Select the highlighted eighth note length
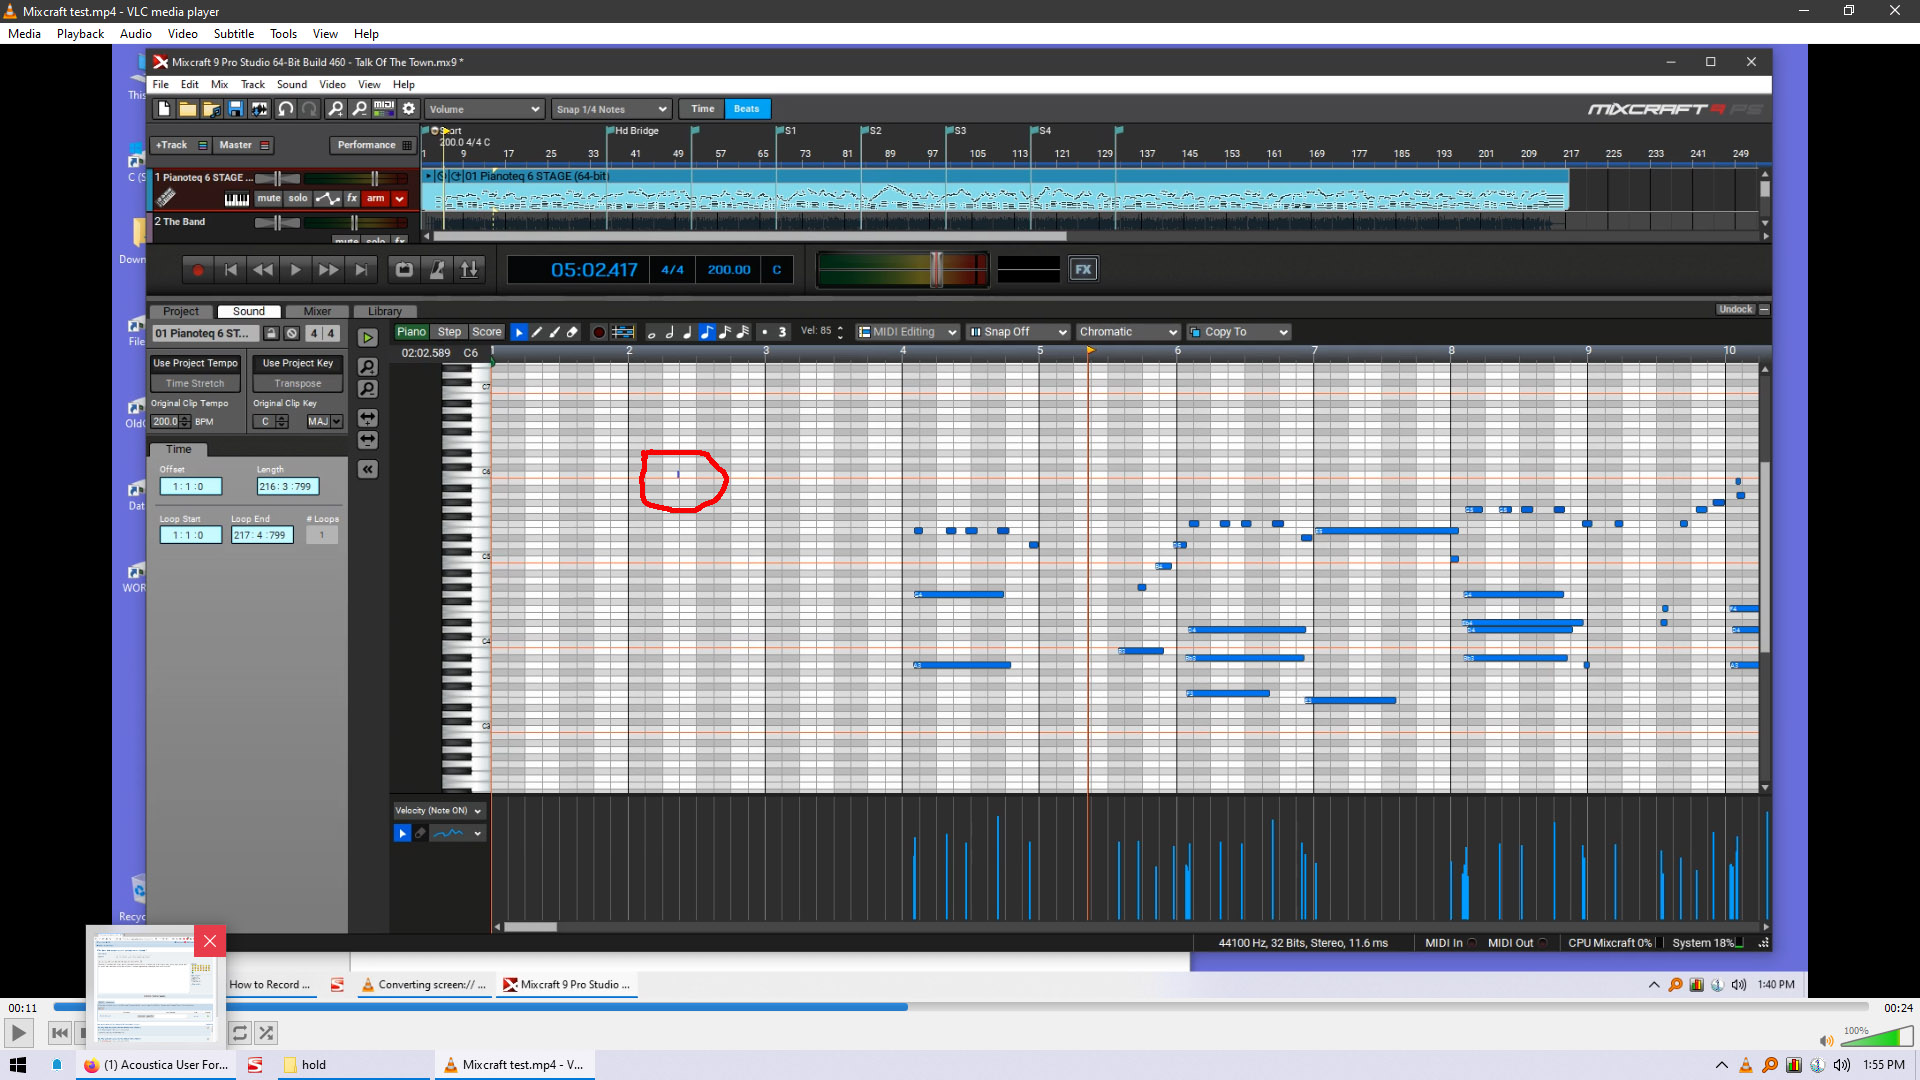Image resolution: width=1920 pixels, height=1080 pixels. click(706, 332)
